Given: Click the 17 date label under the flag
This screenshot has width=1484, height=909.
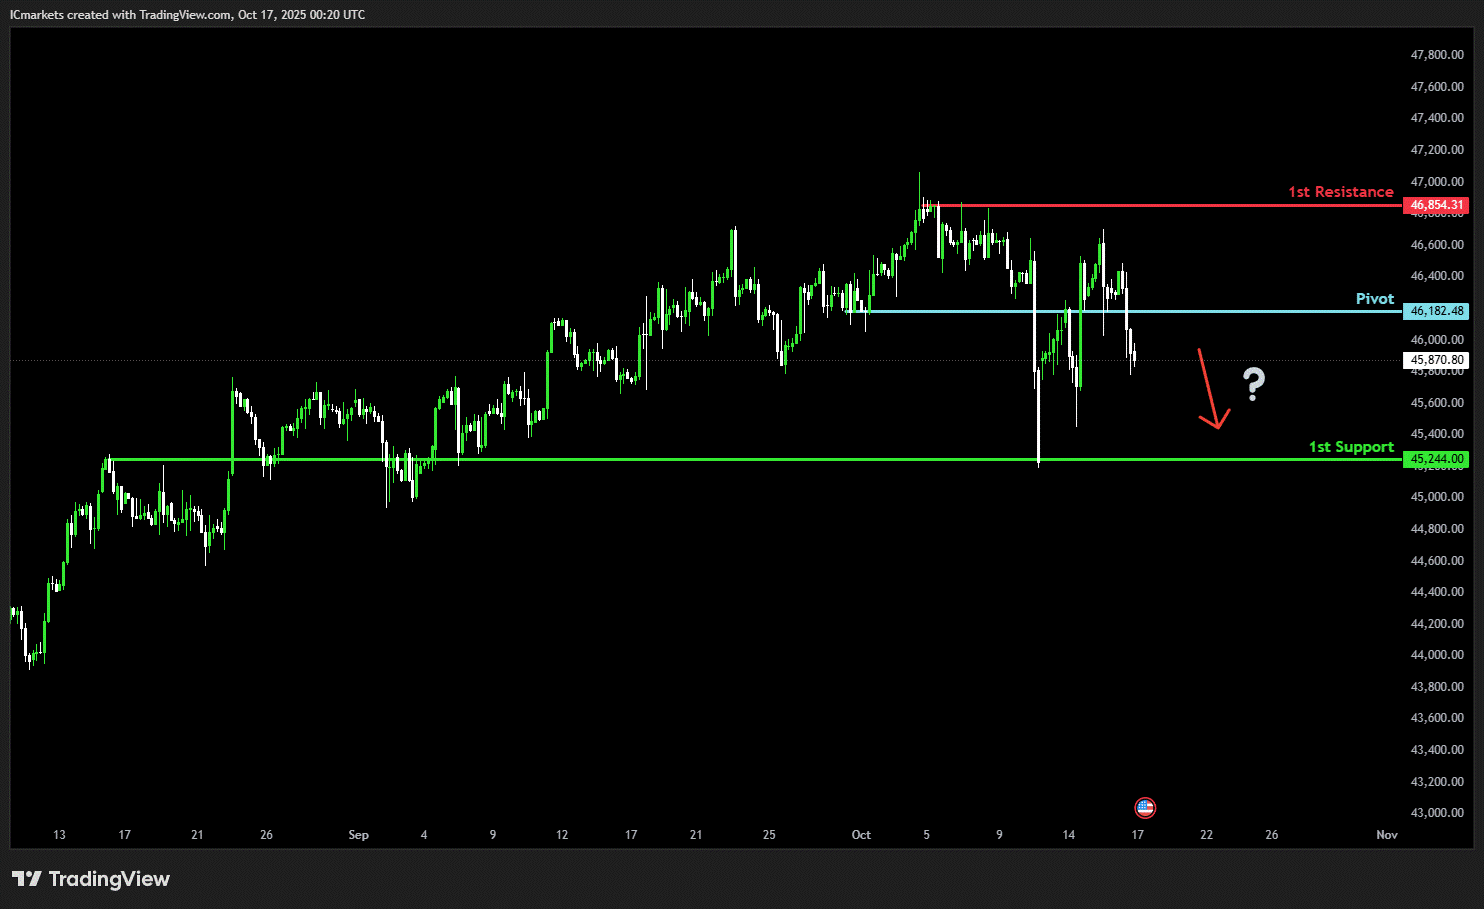Looking at the screenshot, I should click(1137, 835).
